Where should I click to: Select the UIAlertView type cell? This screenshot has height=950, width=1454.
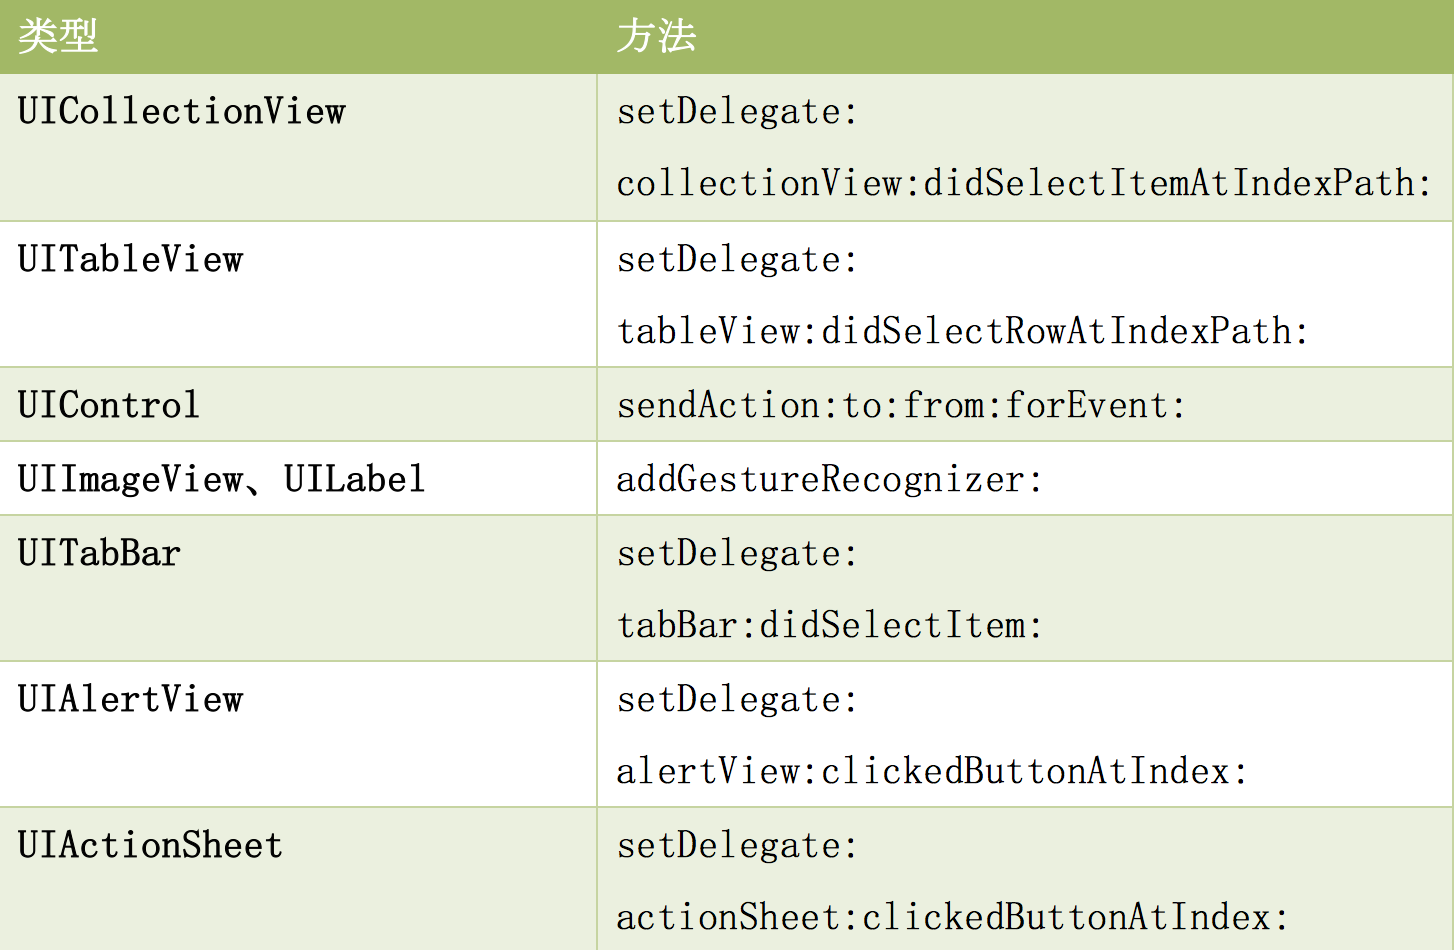coord(131,699)
